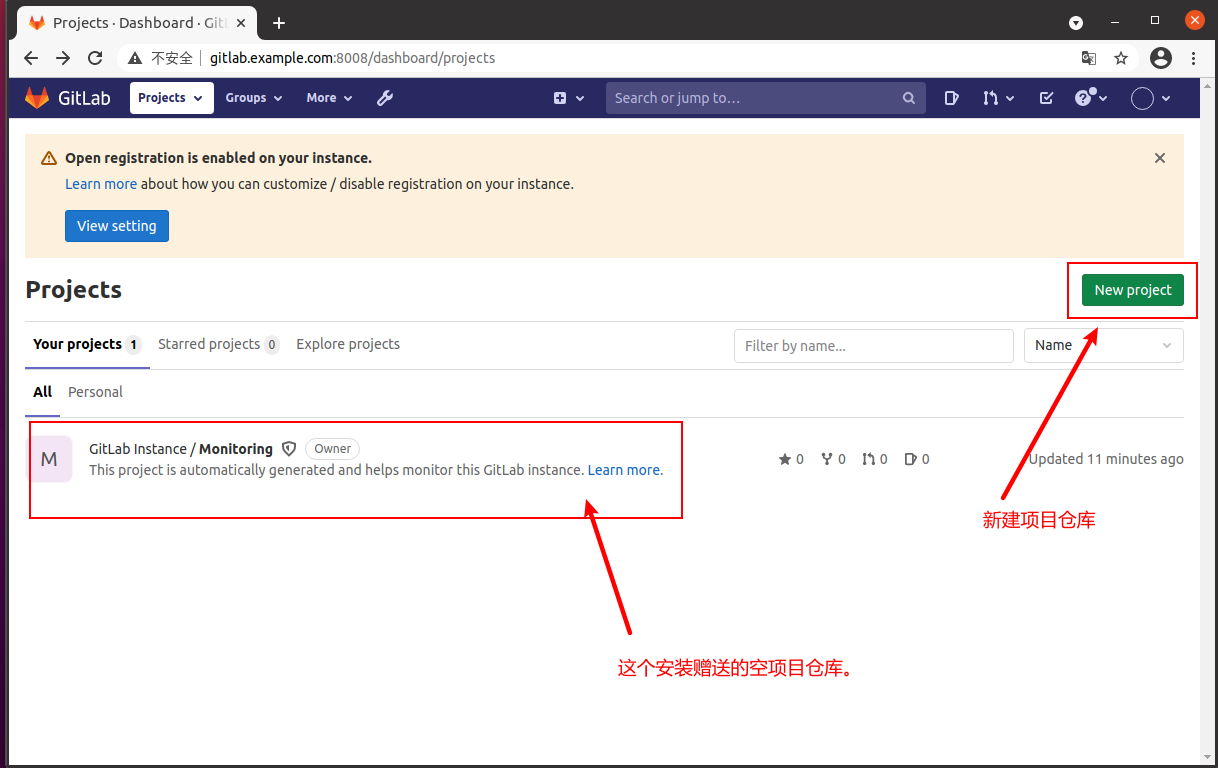
Task: Open the Name sort dropdown
Action: point(1104,345)
